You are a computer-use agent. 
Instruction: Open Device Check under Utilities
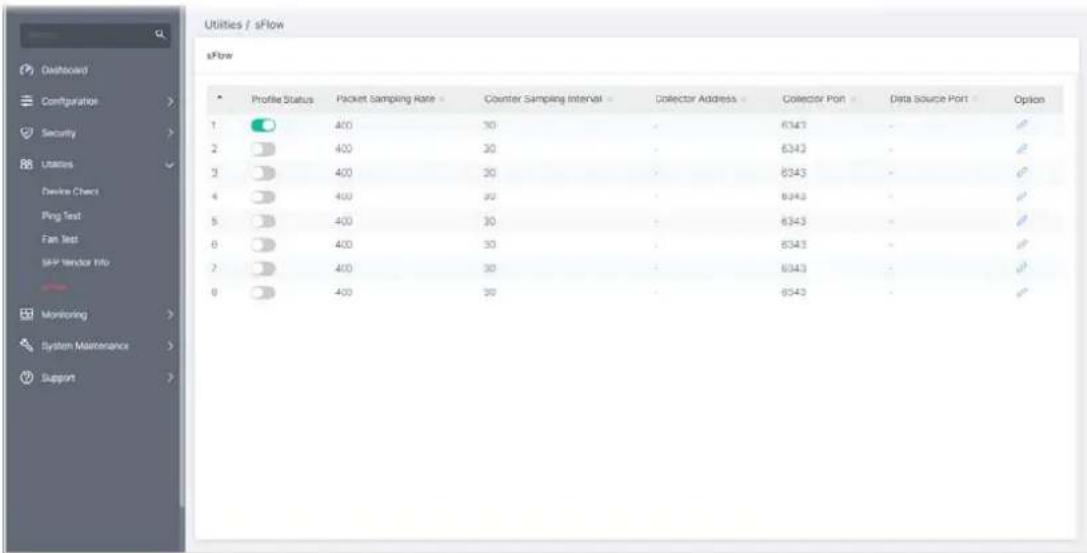[x=69, y=191]
